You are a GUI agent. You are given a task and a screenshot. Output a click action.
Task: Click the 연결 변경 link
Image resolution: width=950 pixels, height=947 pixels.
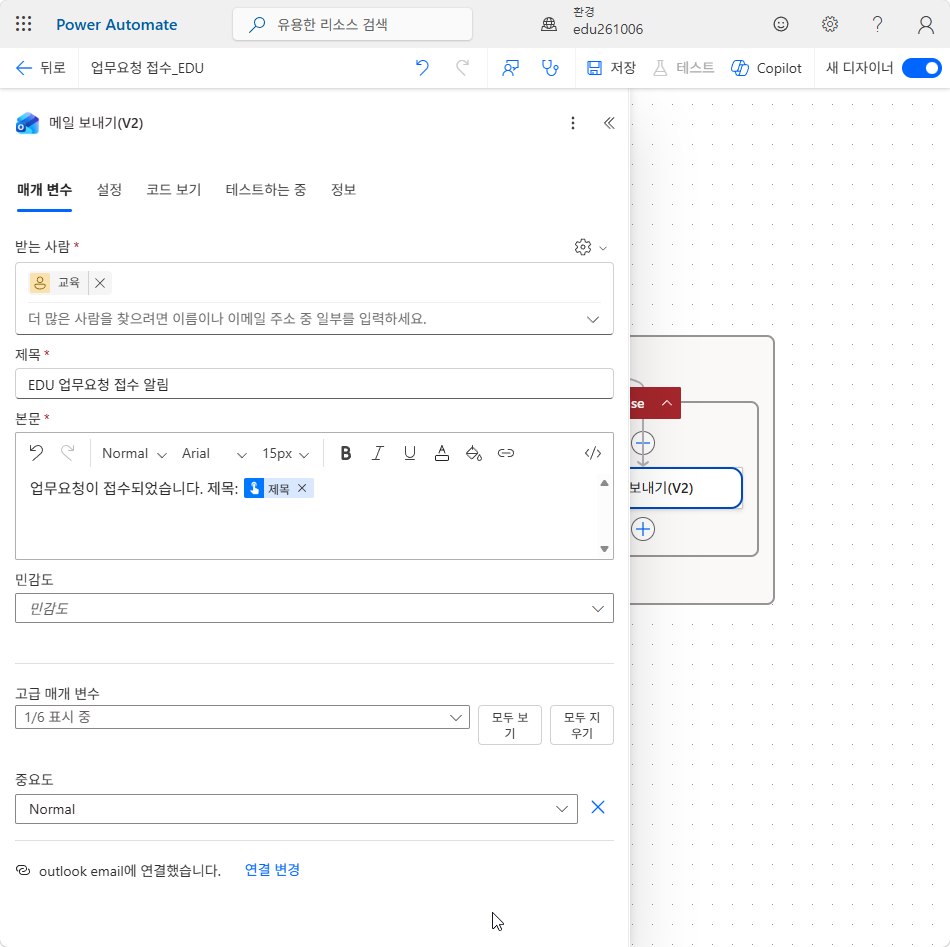tap(272, 870)
